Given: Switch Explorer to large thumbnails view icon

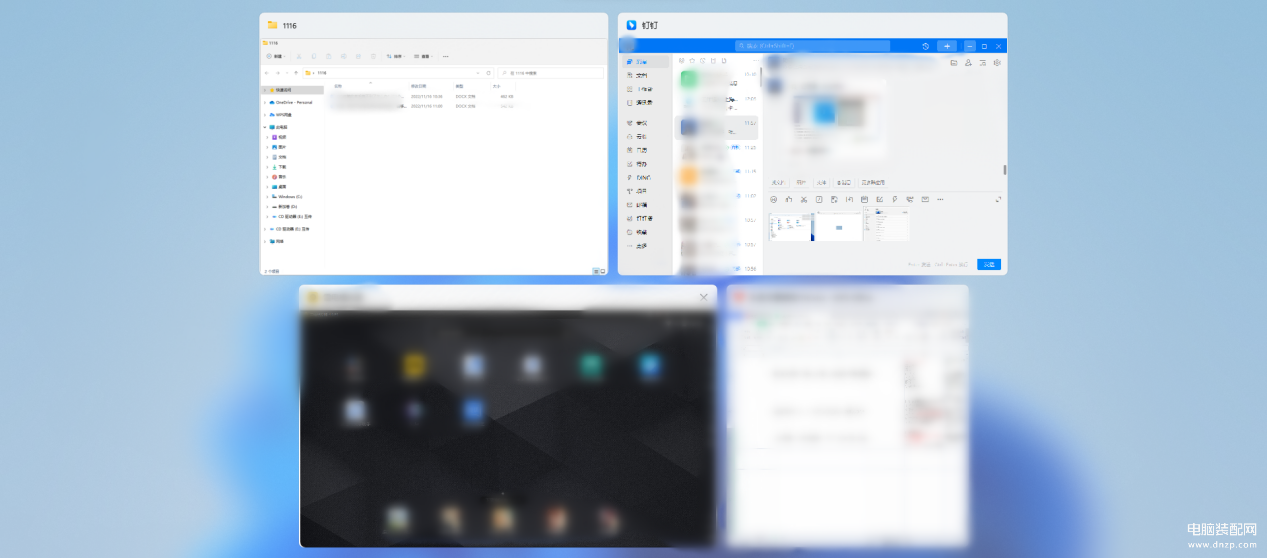Looking at the screenshot, I should point(602,271).
